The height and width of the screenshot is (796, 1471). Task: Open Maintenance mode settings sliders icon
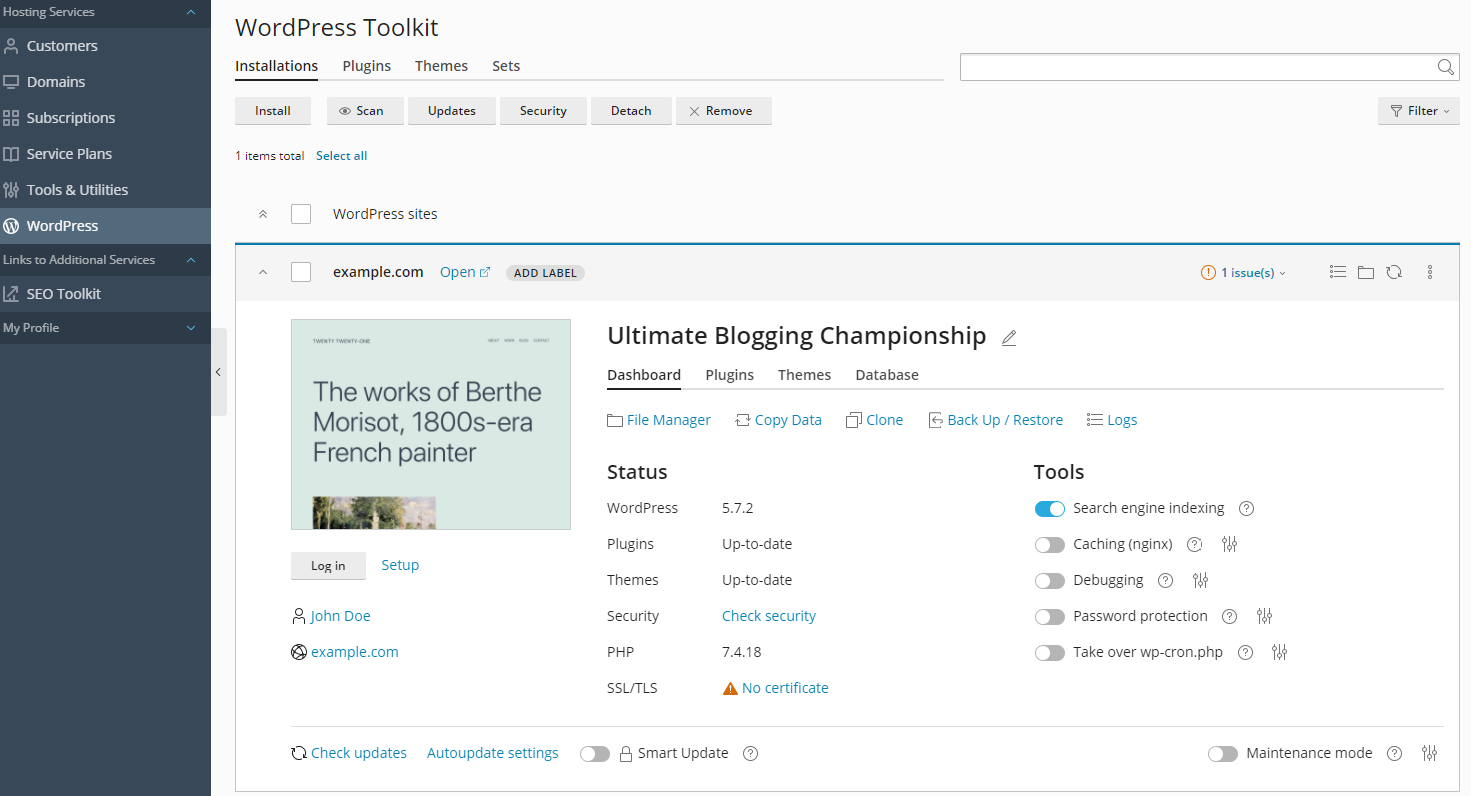1430,753
